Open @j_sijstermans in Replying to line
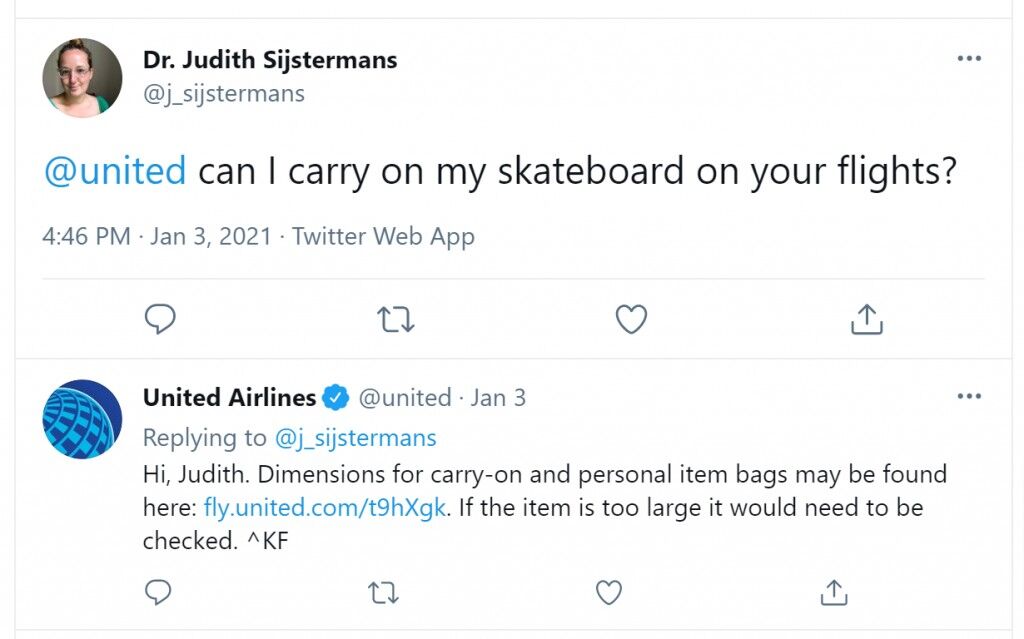The width and height of the screenshot is (1024, 639). click(x=355, y=438)
